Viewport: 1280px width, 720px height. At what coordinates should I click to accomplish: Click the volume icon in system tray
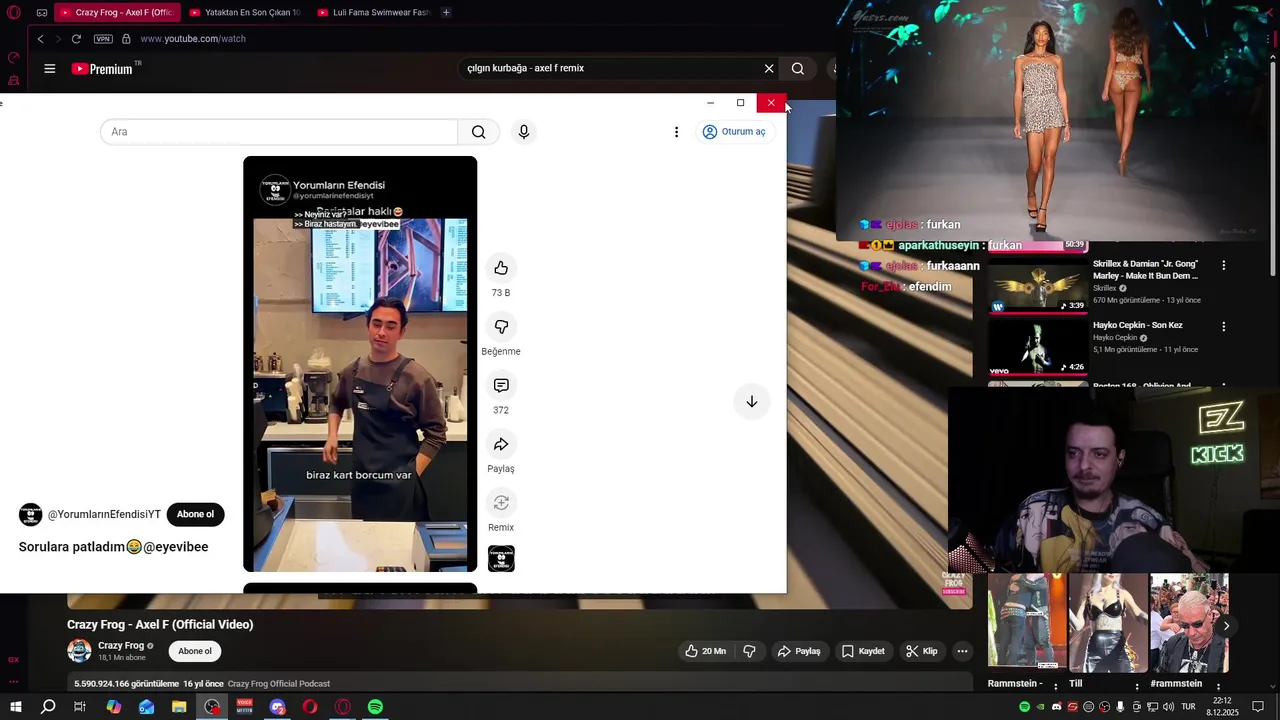[x=1169, y=707]
